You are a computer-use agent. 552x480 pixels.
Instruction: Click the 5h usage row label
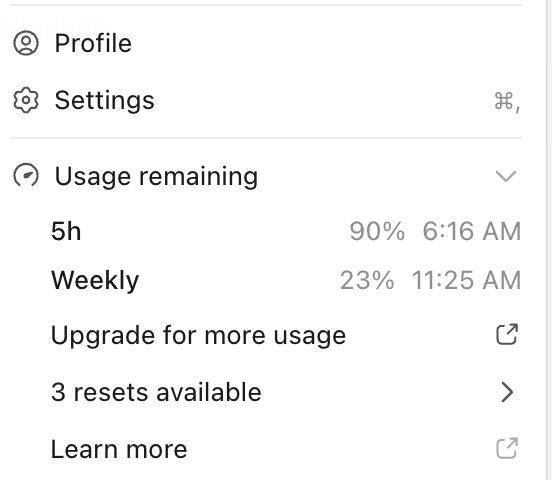pyautogui.click(x=66, y=231)
